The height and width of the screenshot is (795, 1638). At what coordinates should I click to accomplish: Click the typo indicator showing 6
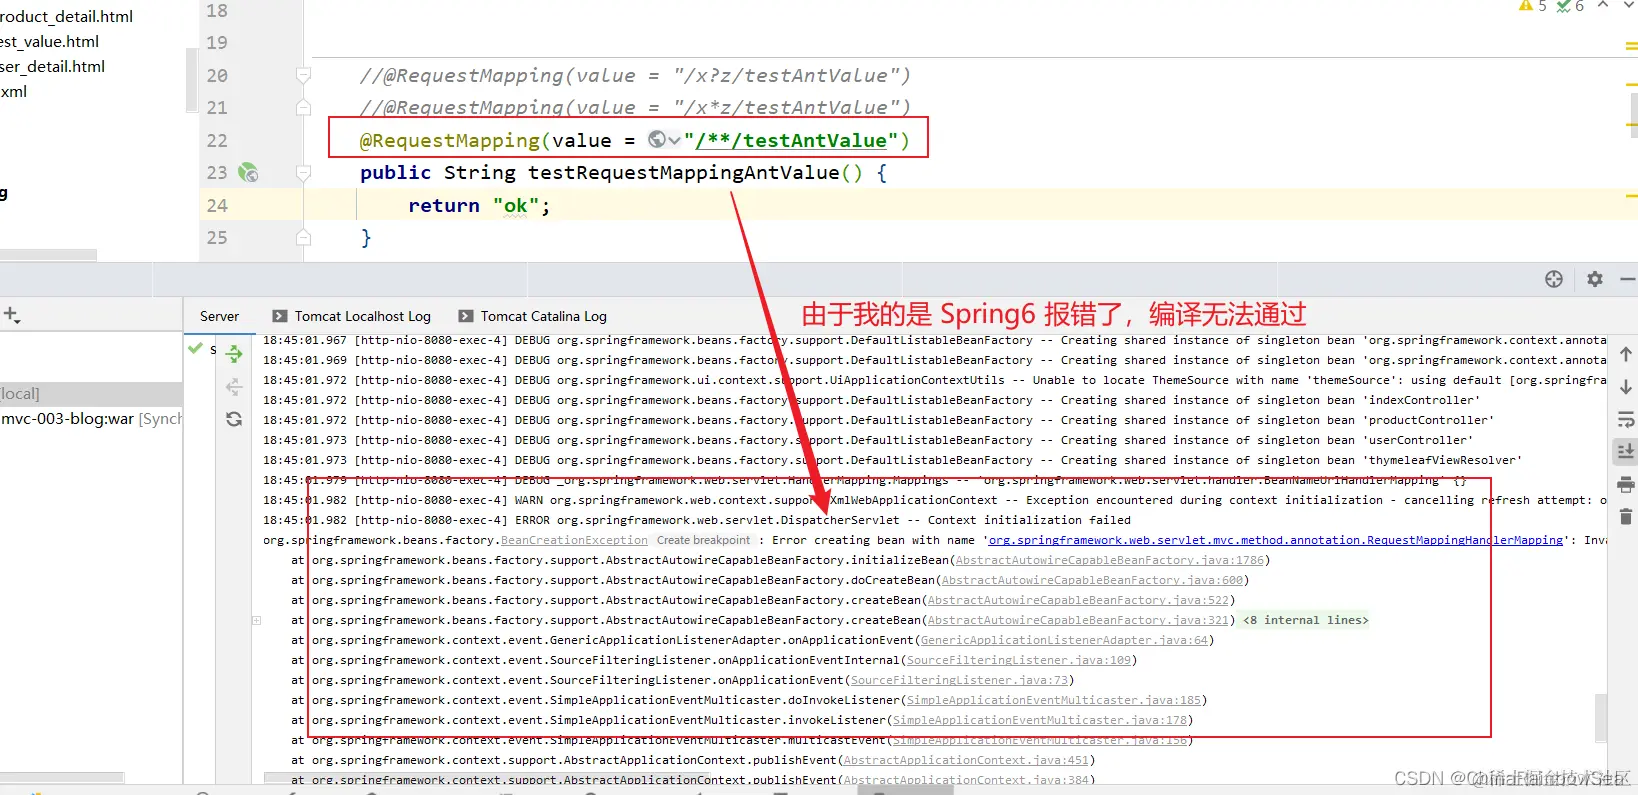1570,6
